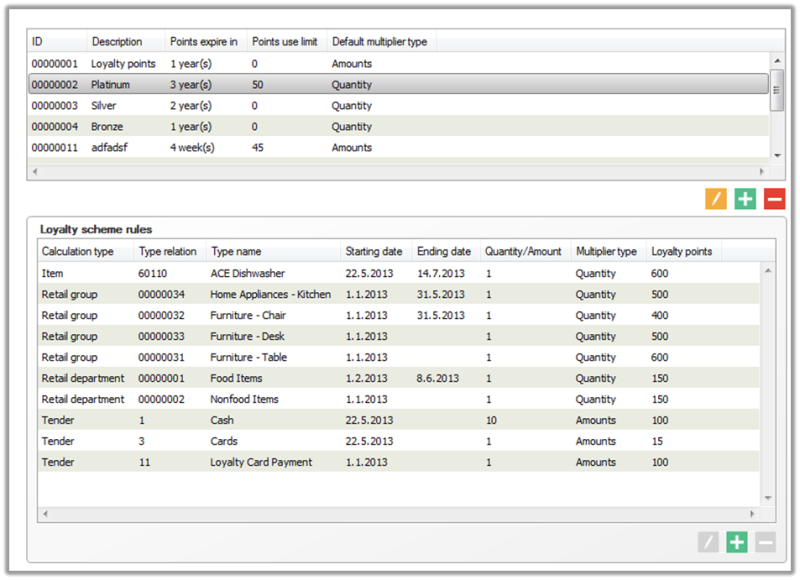This screenshot has width=800, height=580.
Task: Click the greyed edit rule pencil icon
Action: coord(708,542)
